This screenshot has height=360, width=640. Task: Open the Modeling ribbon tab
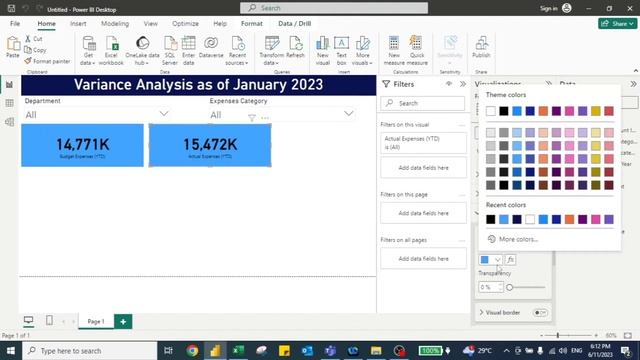coord(115,24)
